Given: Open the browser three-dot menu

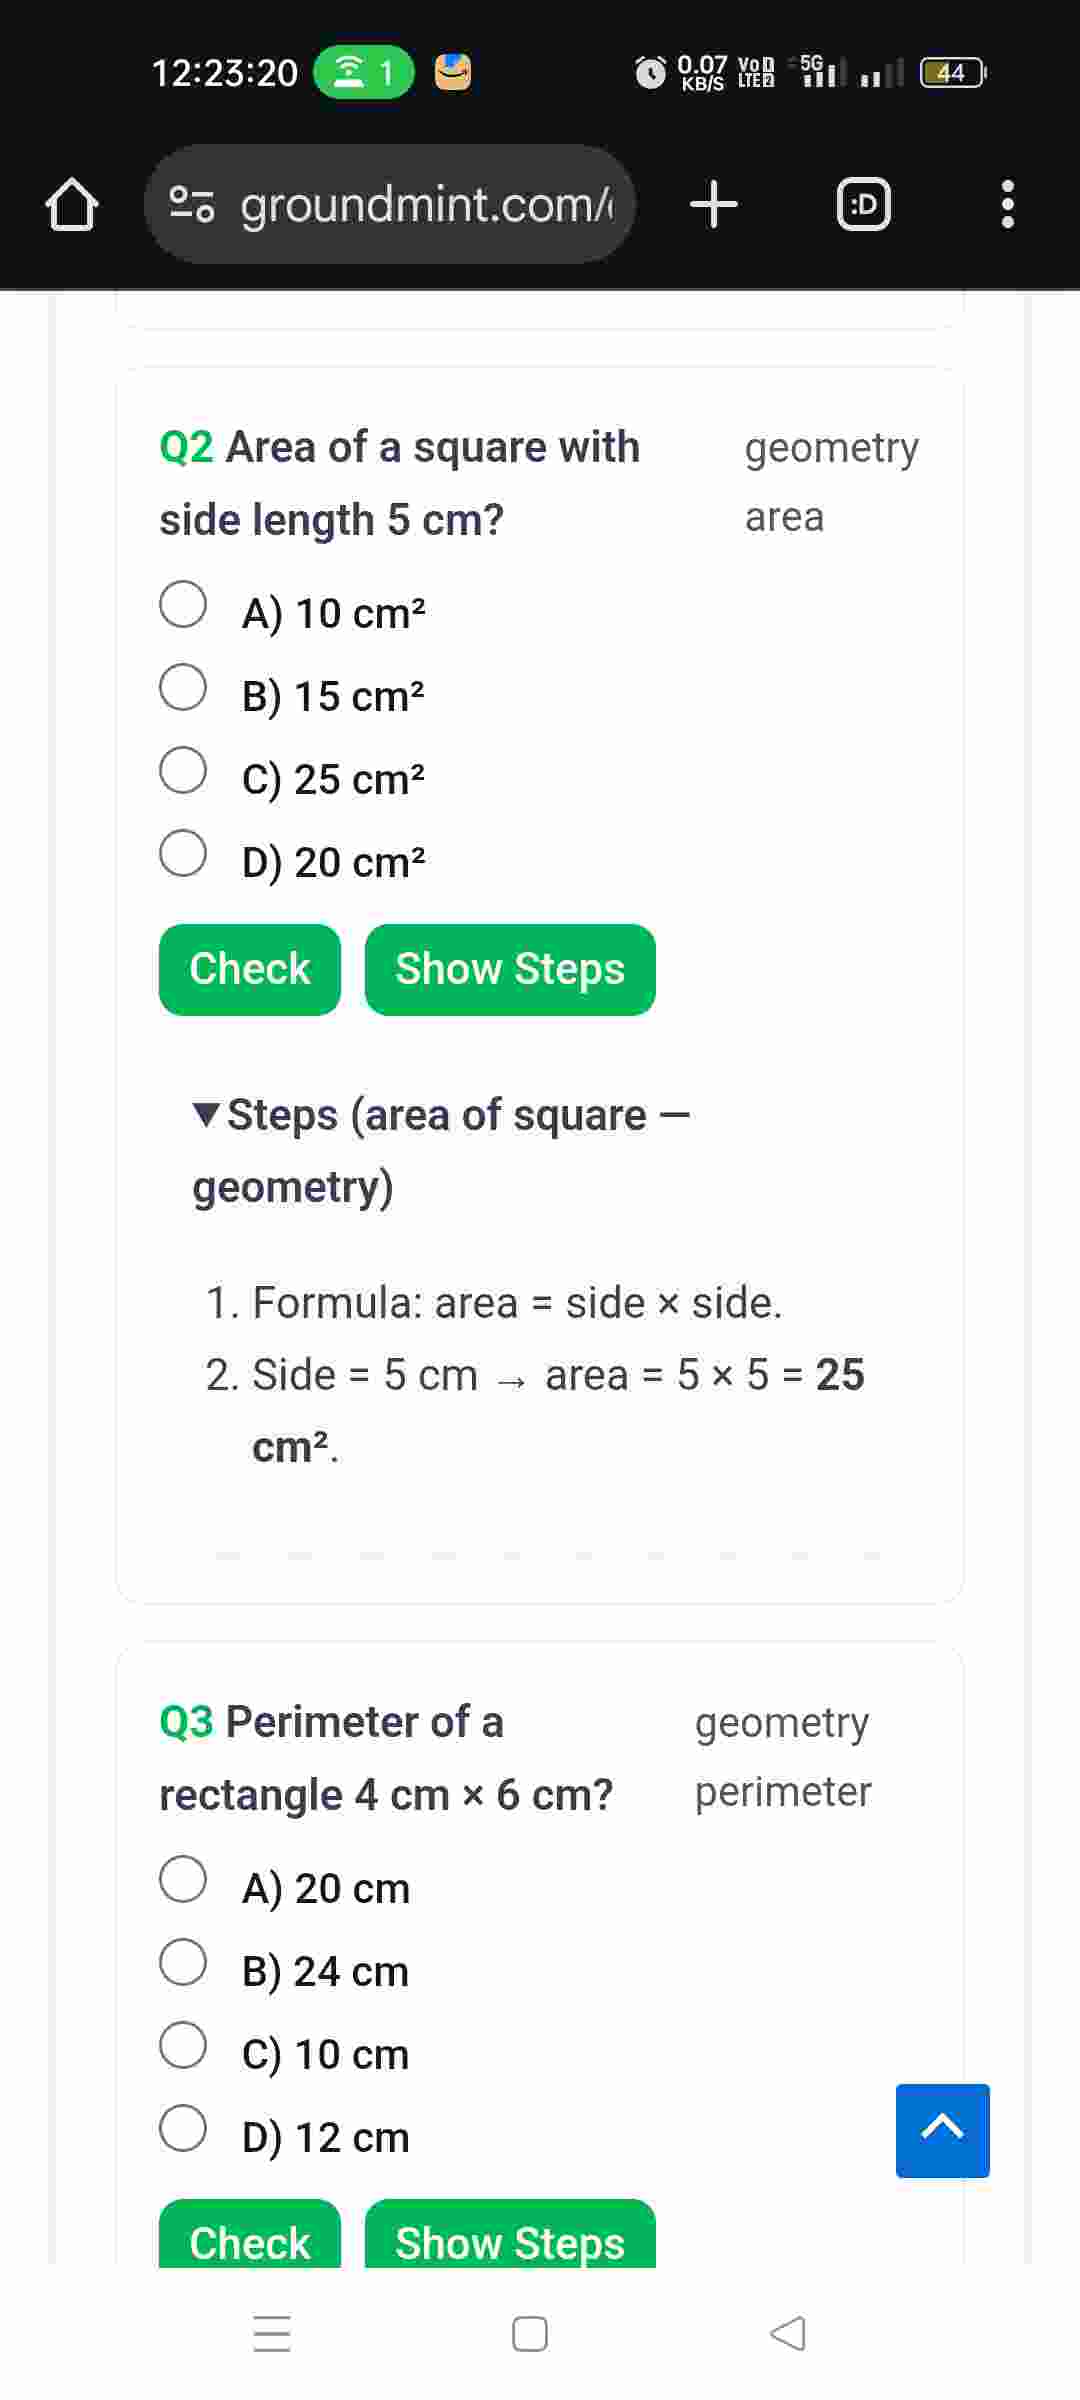Looking at the screenshot, I should pyautogui.click(x=1007, y=205).
